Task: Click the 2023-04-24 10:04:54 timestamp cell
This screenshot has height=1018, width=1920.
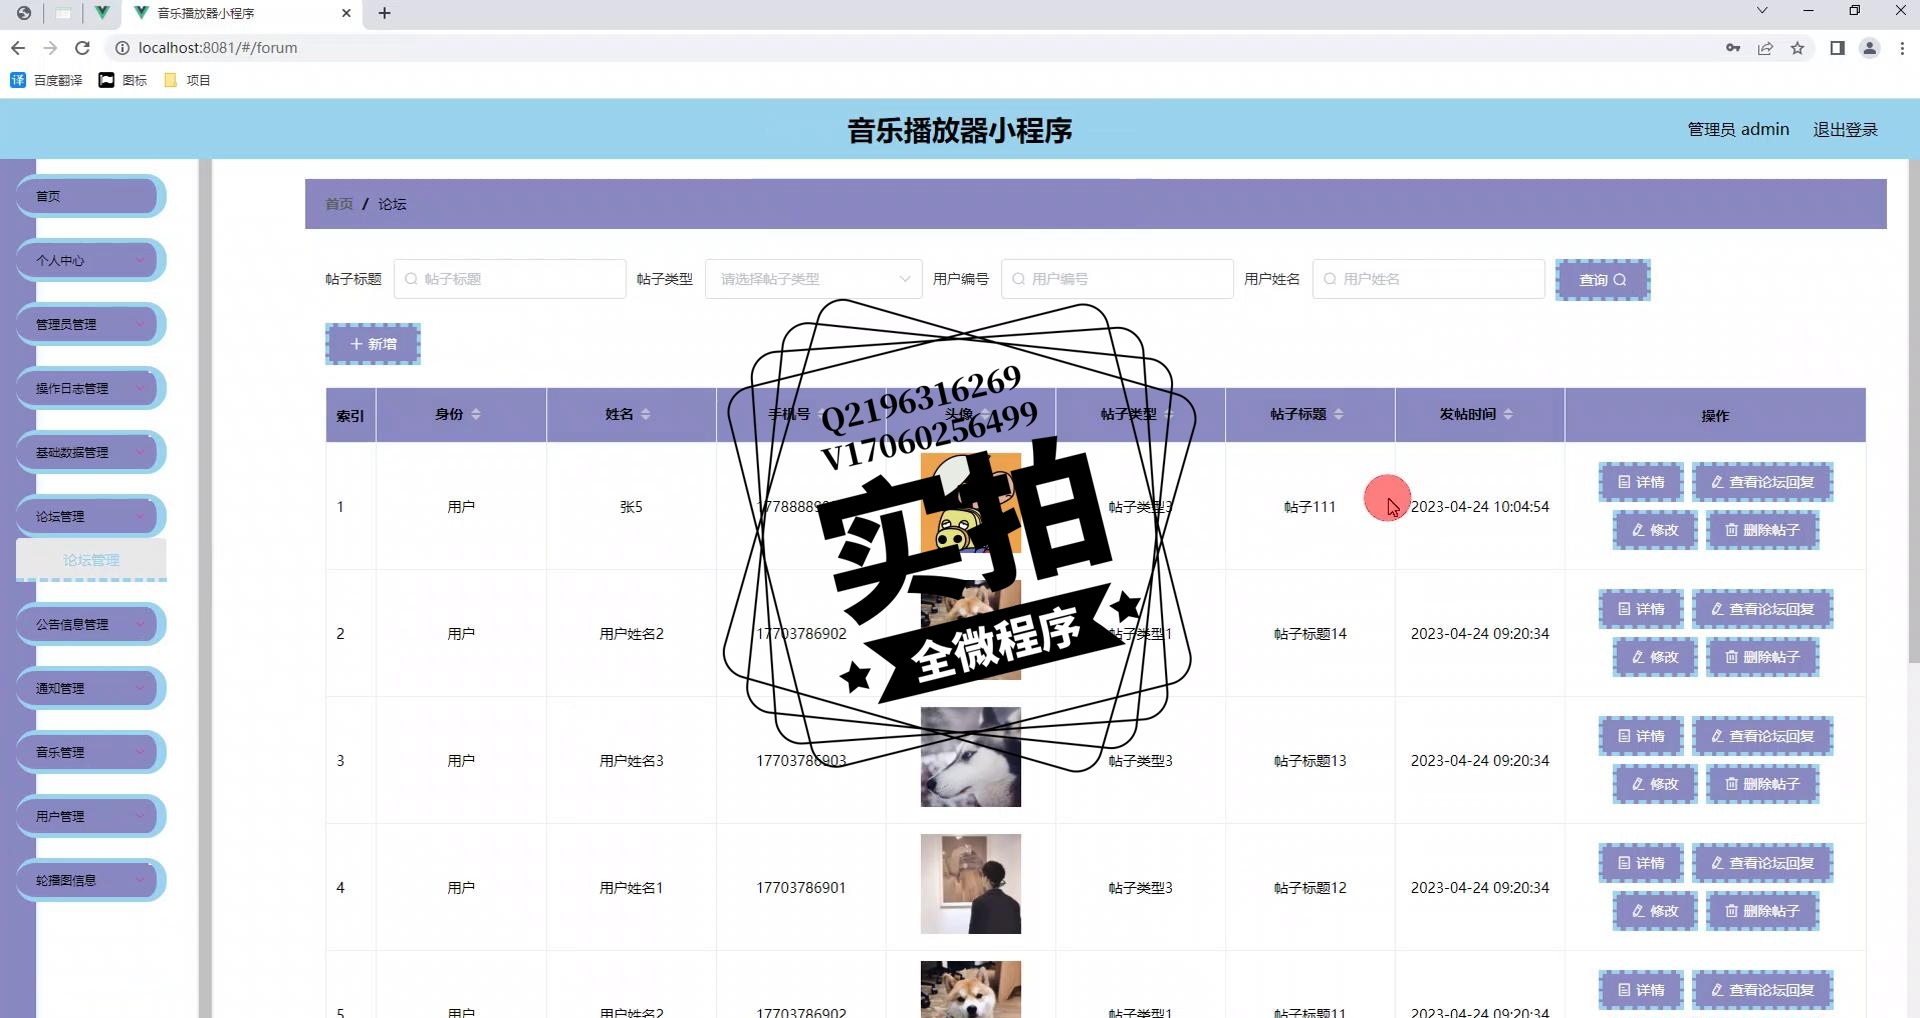Action: point(1480,507)
